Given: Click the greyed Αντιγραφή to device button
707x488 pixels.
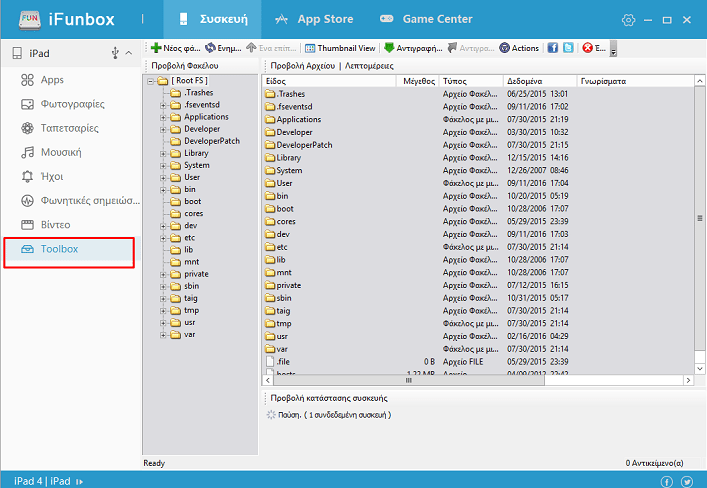Looking at the screenshot, I should (x=470, y=48).
